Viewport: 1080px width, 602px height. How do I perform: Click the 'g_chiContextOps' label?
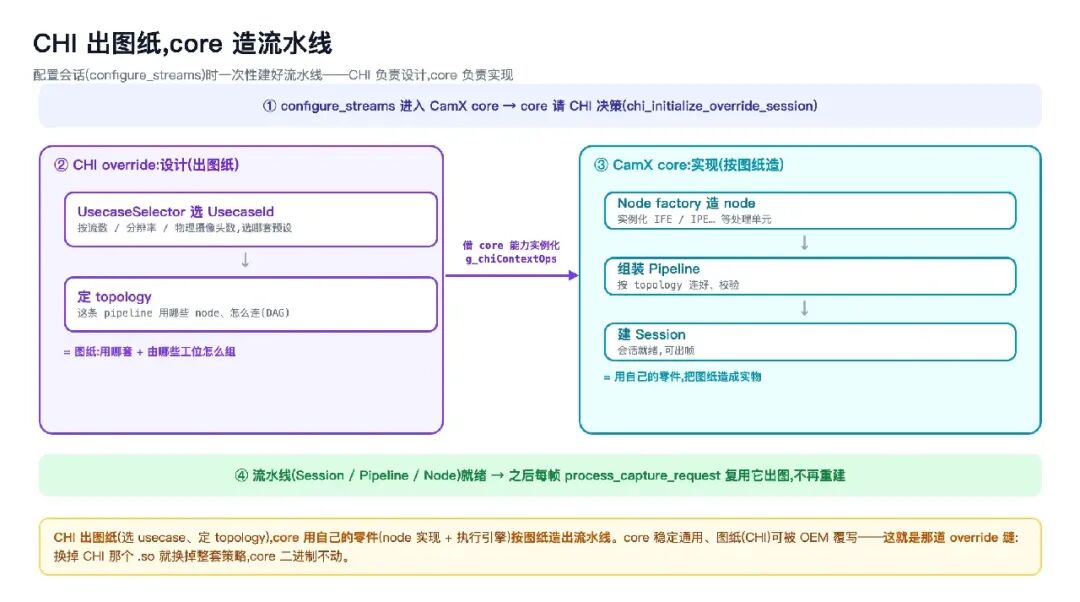pyautogui.click(x=511, y=259)
